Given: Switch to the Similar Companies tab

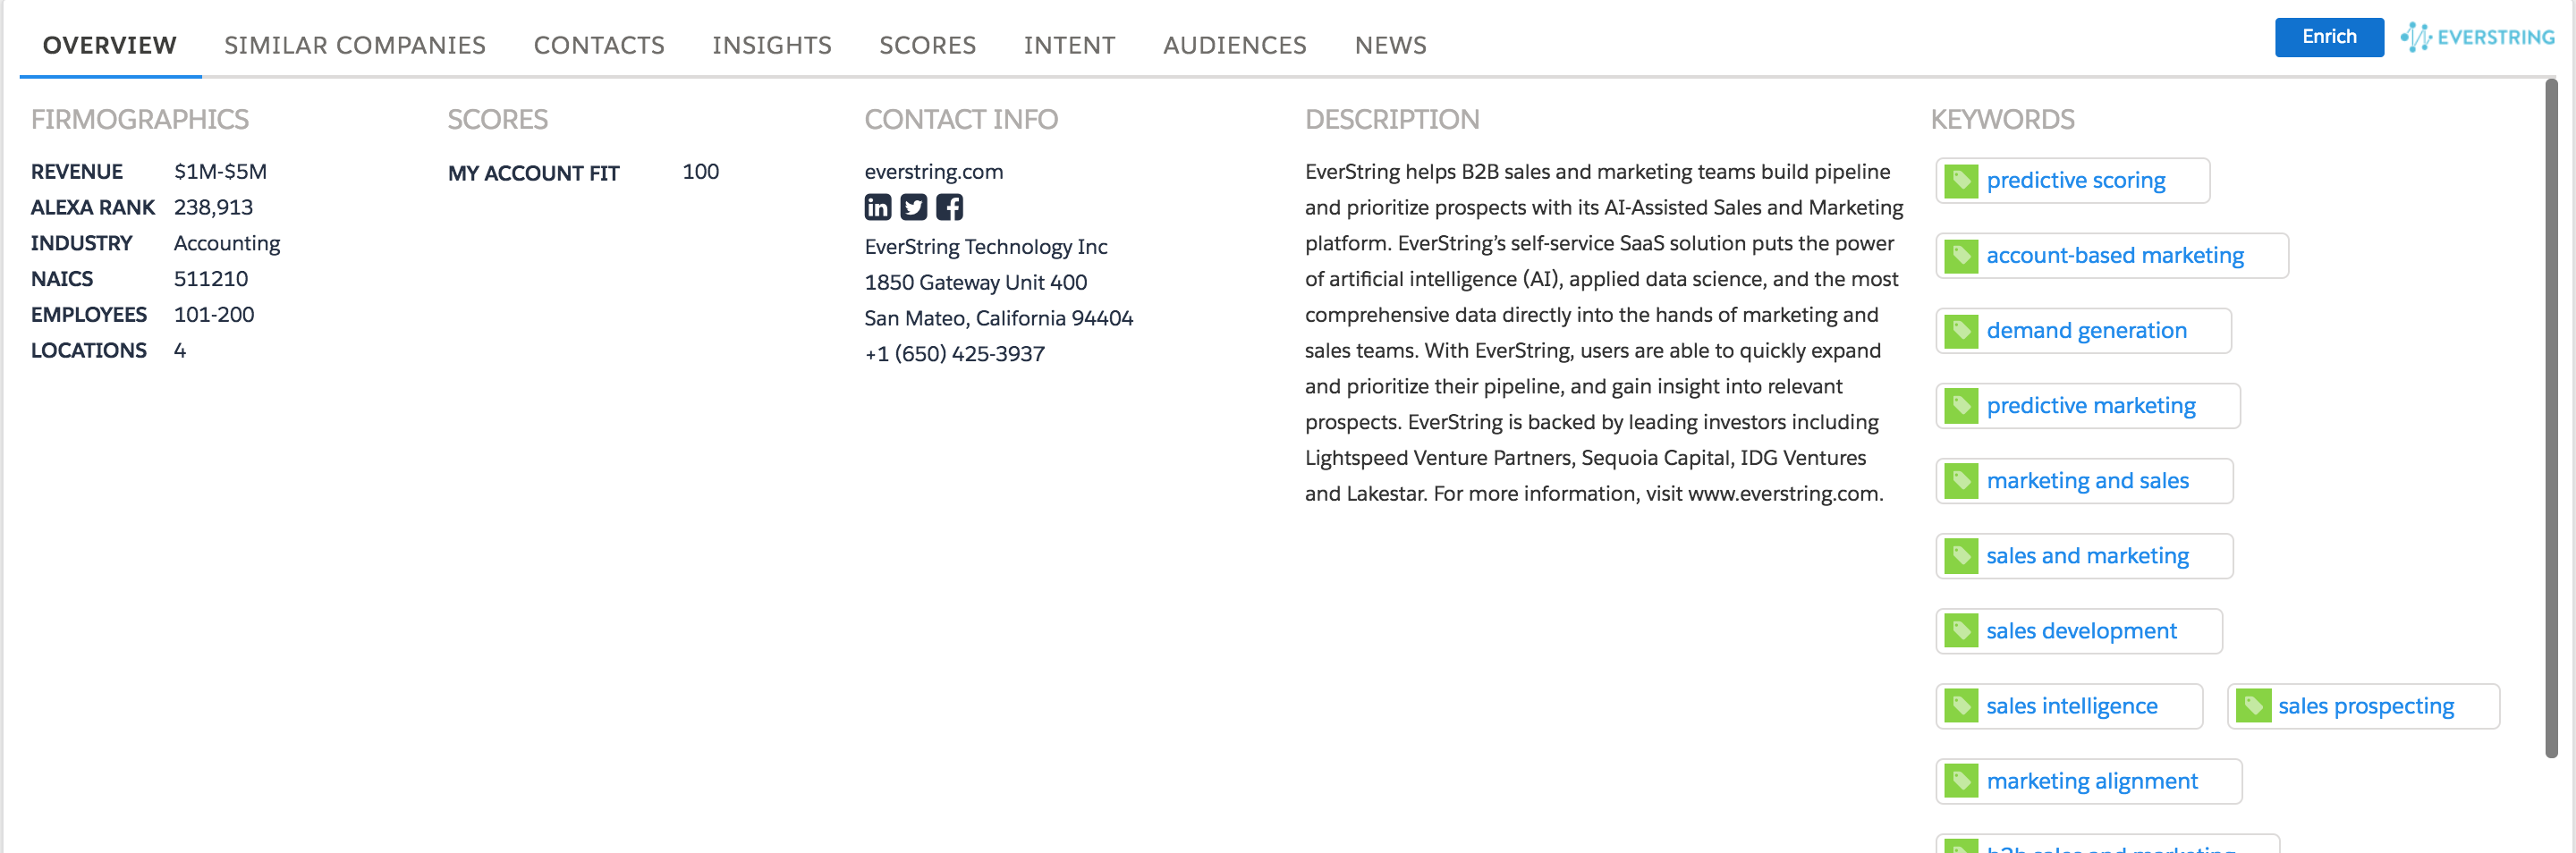Looking at the screenshot, I should [356, 45].
